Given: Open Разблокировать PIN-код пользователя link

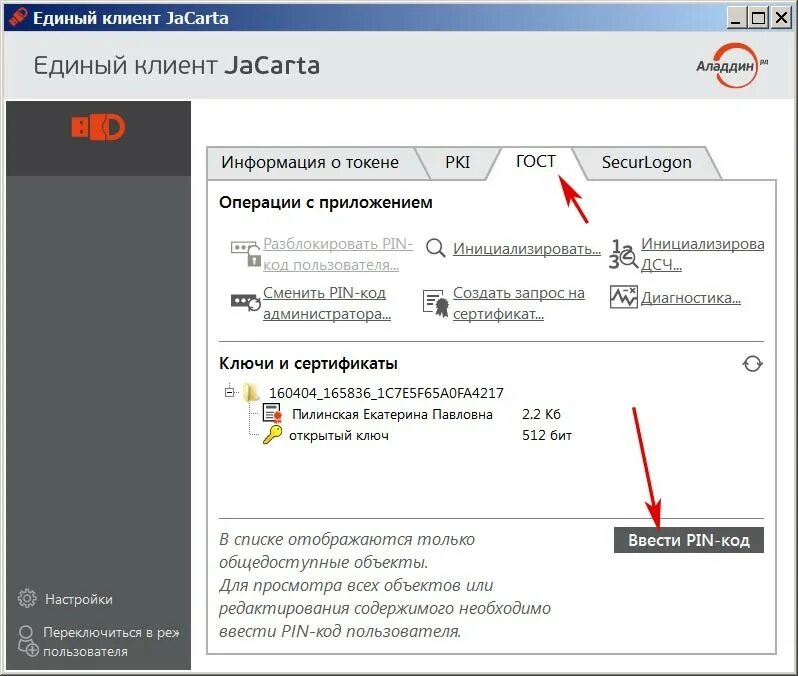Looking at the screenshot, I should pos(338,254).
